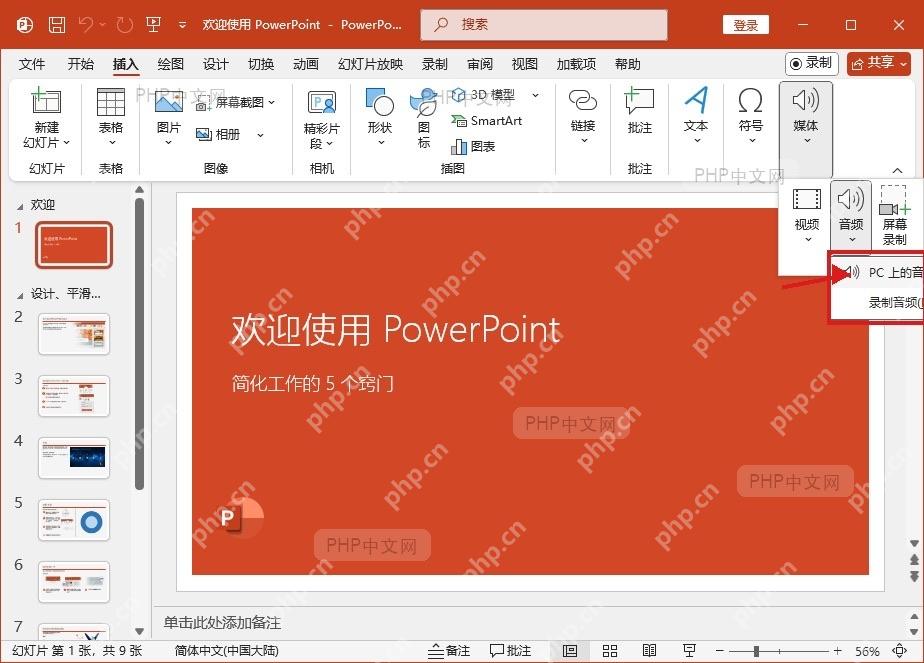Save the presentation with the floppy-disk icon

[57, 25]
